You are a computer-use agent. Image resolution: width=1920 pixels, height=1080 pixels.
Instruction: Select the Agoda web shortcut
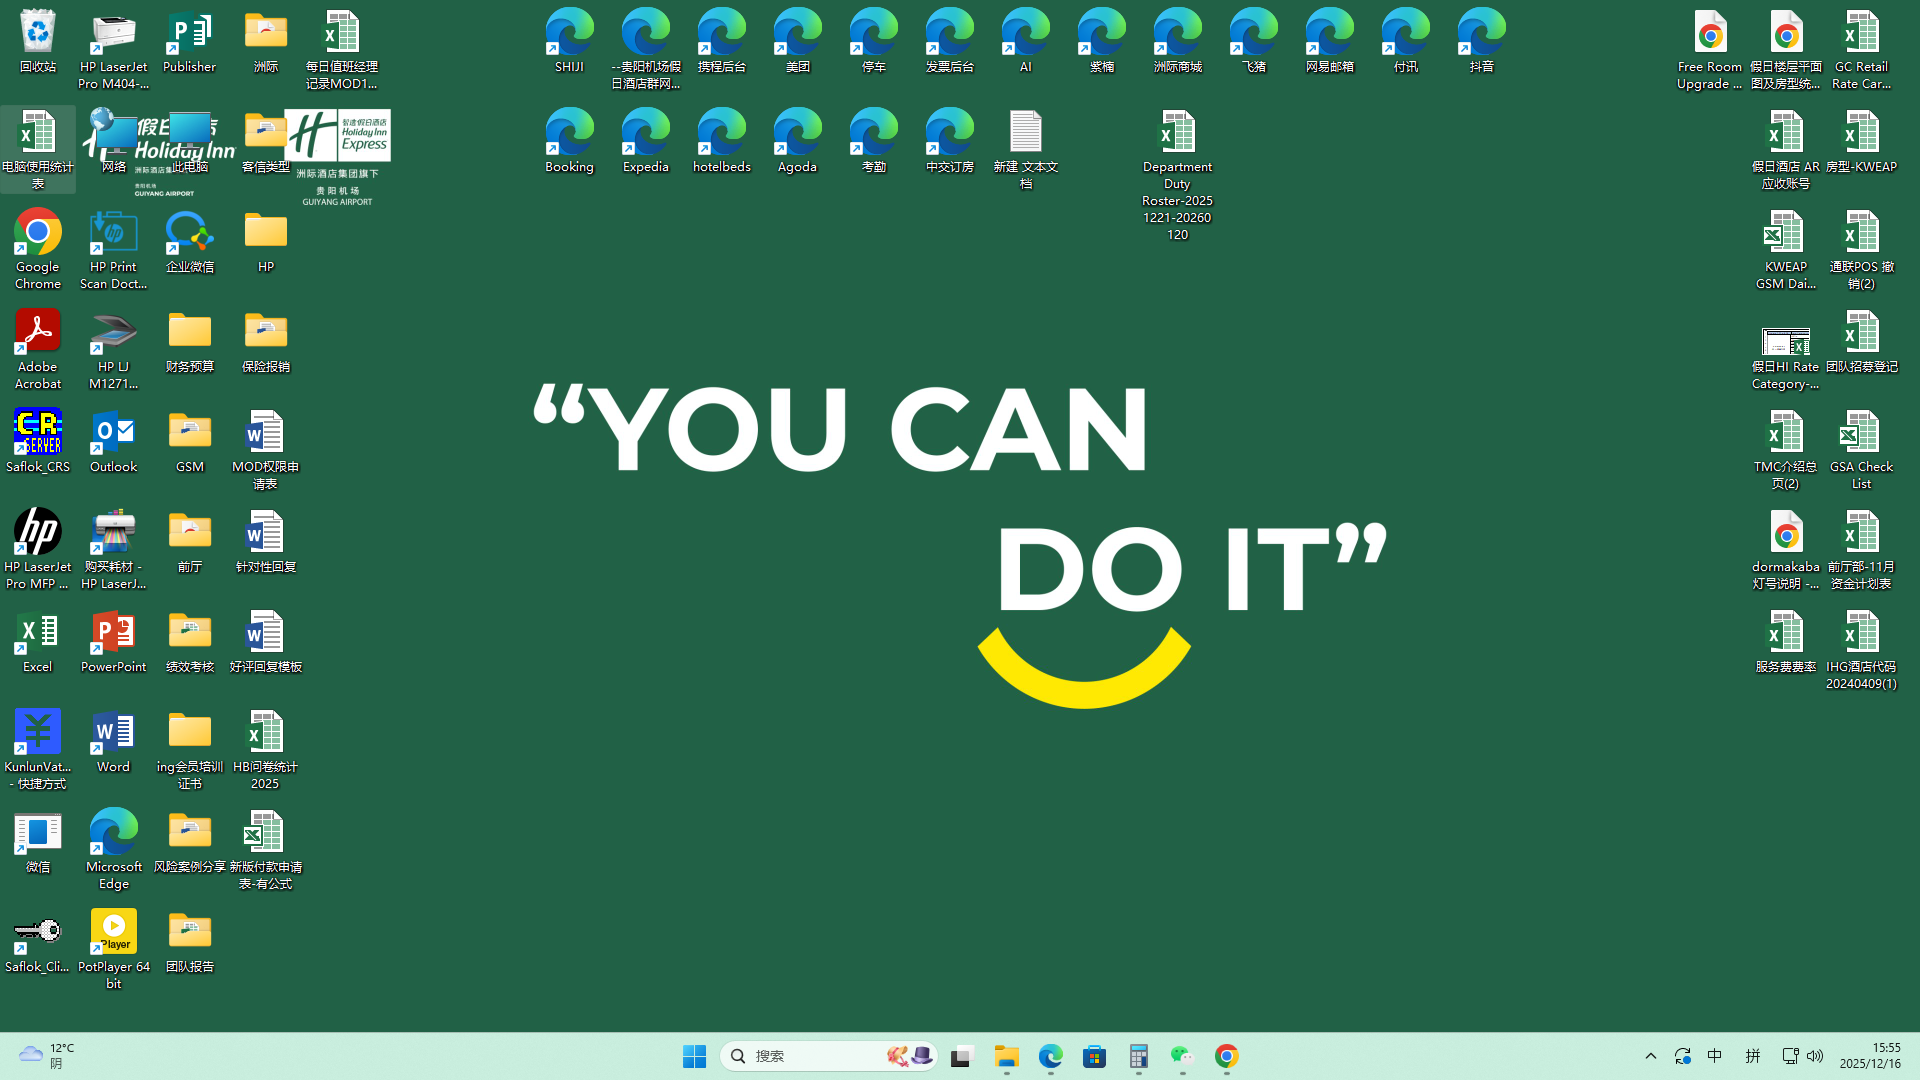tap(797, 140)
